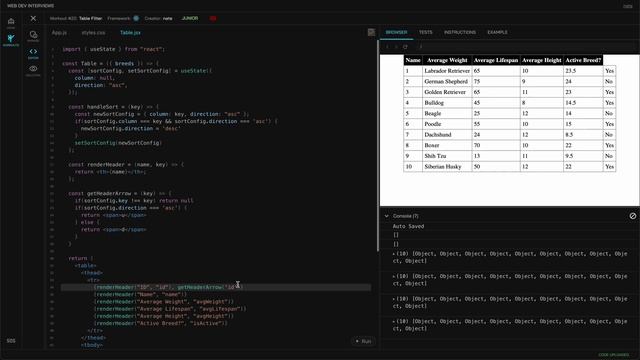Click the editor layout icon above code
This screenshot has width=640, height=360.
[x=371, y=32]
